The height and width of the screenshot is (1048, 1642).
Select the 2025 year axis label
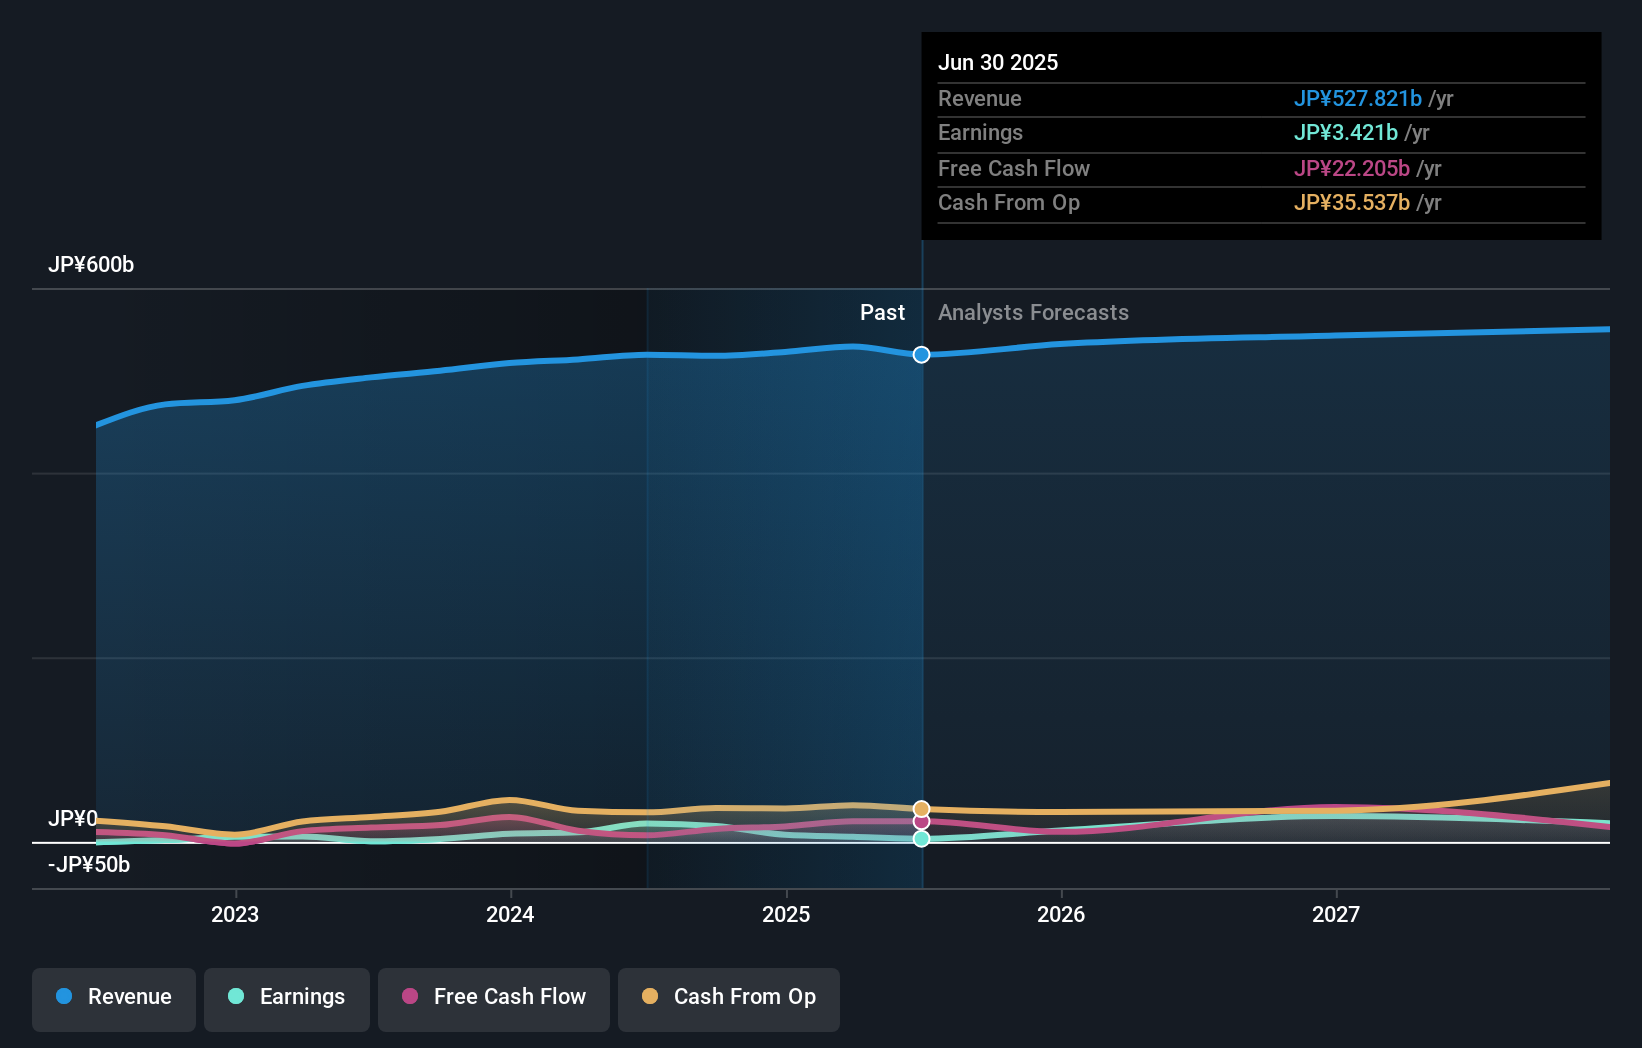coord(787,914)
